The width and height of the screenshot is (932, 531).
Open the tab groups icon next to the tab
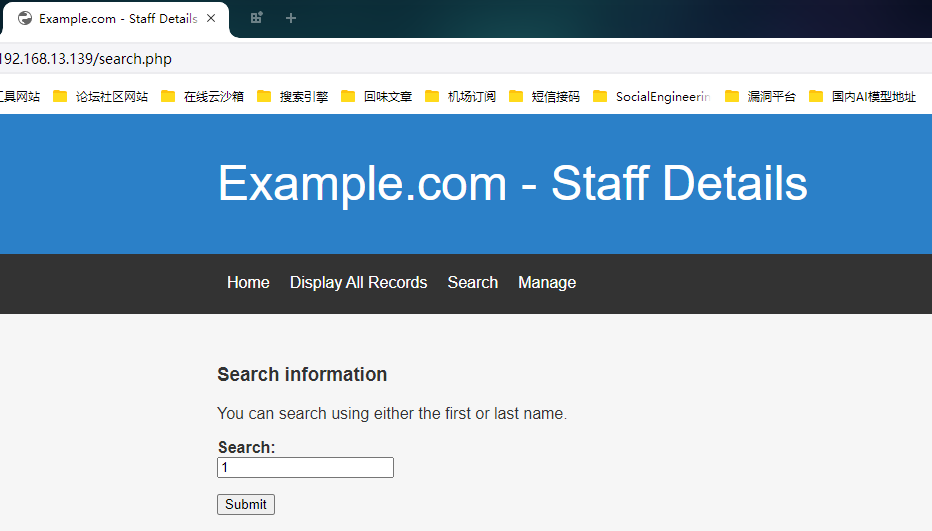[x=256, y=18]
